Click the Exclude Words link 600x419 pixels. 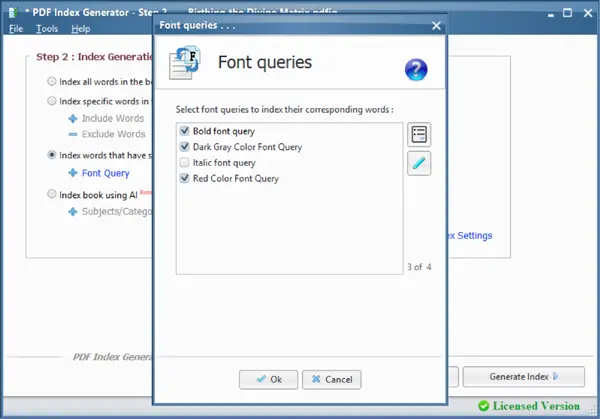point(114,134)
